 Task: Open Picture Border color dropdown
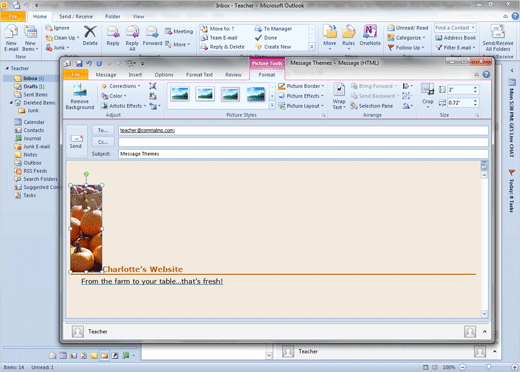(301, 86)
